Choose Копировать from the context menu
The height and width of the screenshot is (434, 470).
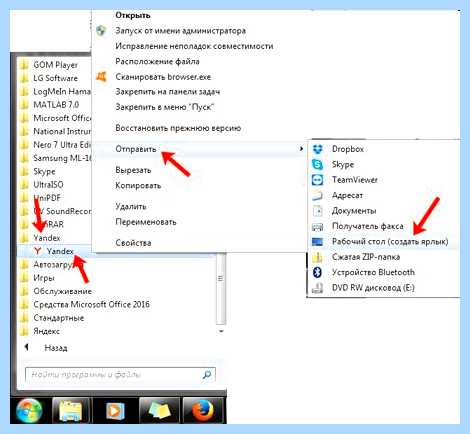click(x=138, y=185)
